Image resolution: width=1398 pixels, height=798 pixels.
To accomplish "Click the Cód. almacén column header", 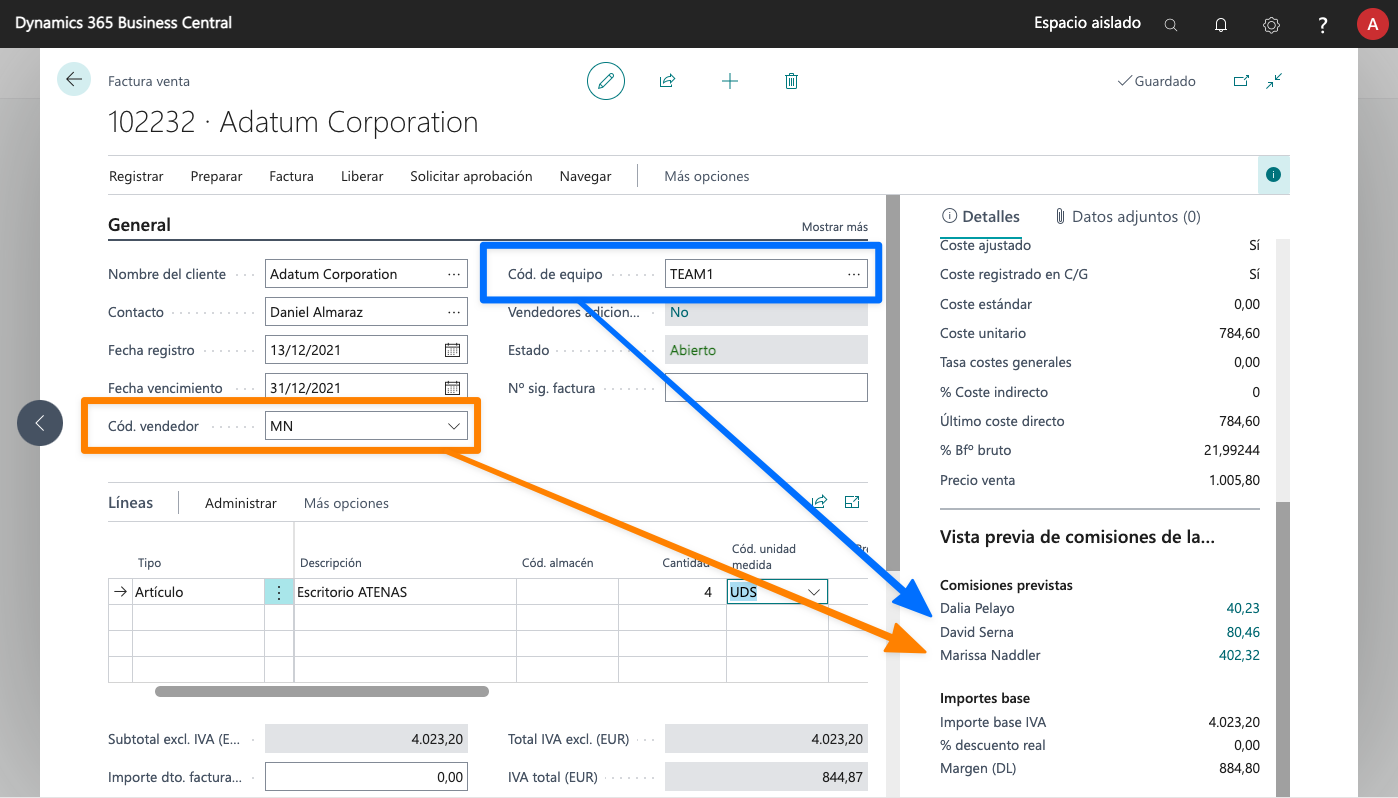I will 558,563.
